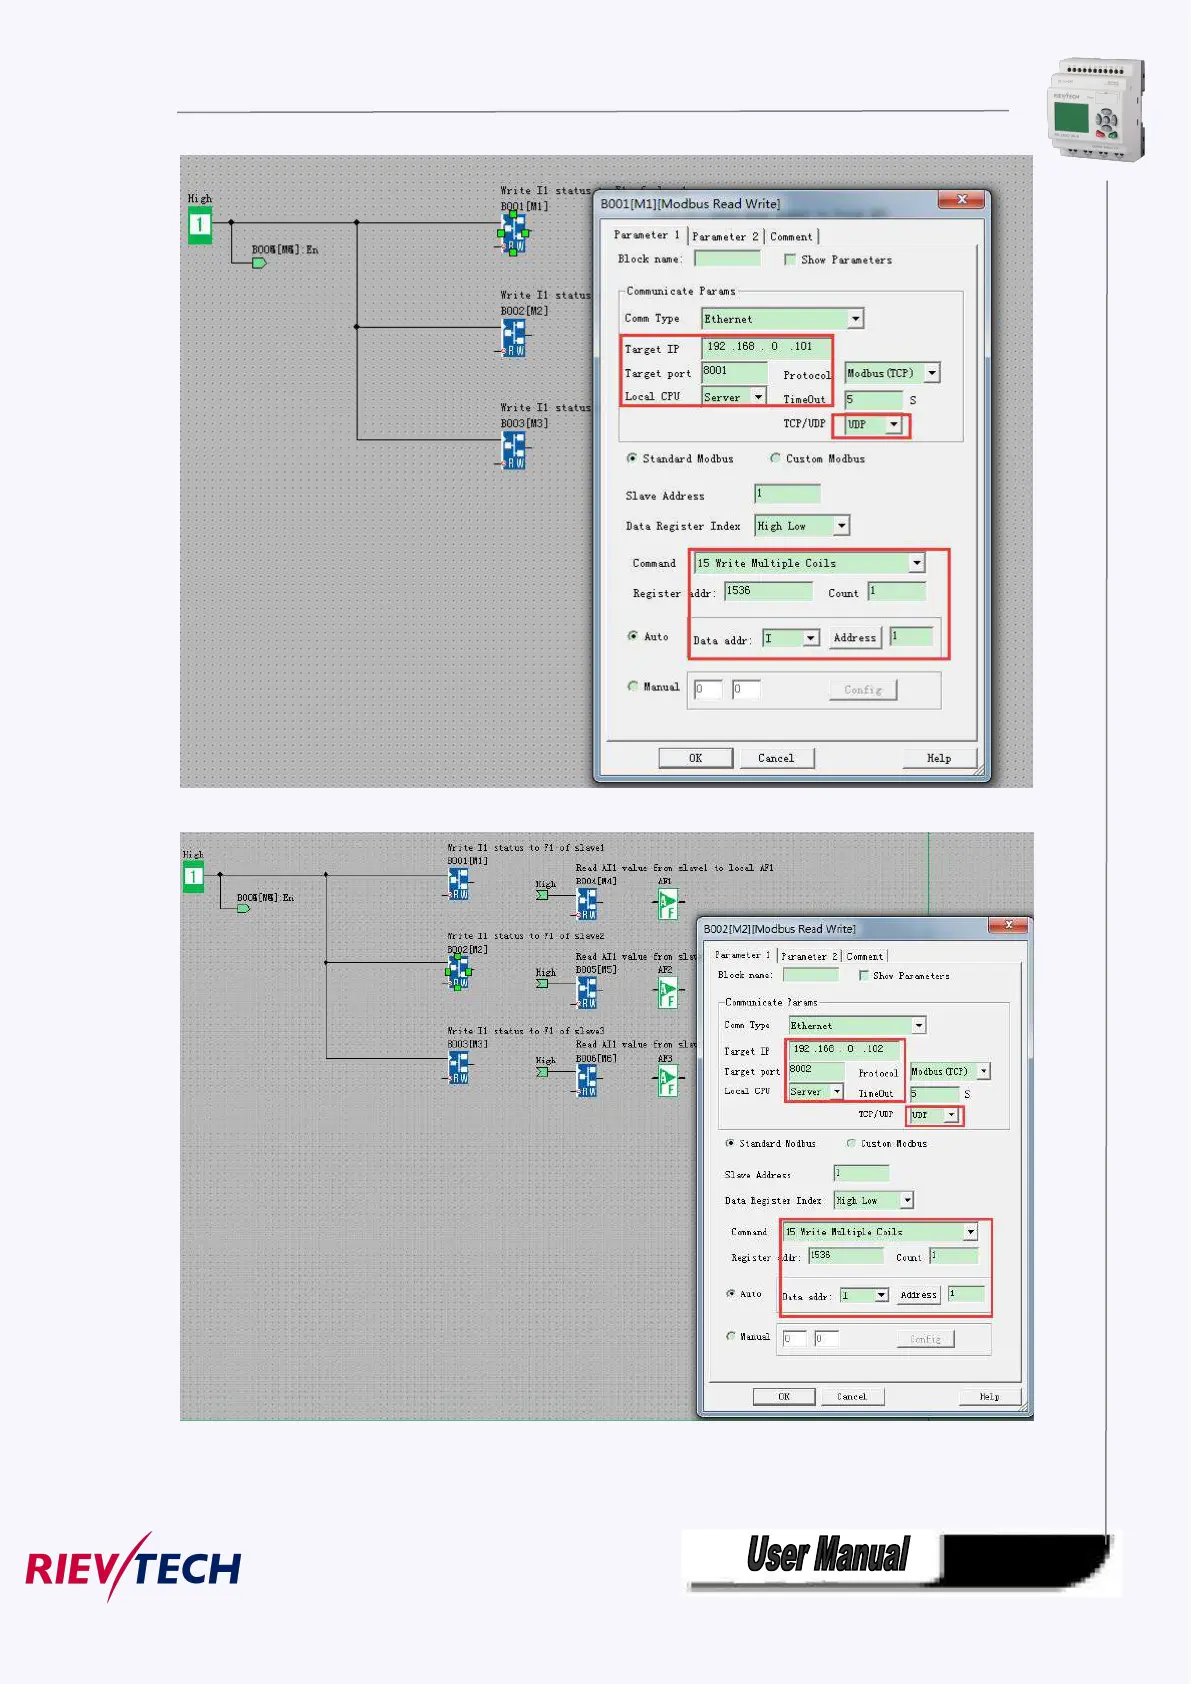Enable Show Parameters checkbox in B001[M1] dialog

point(790,260)
